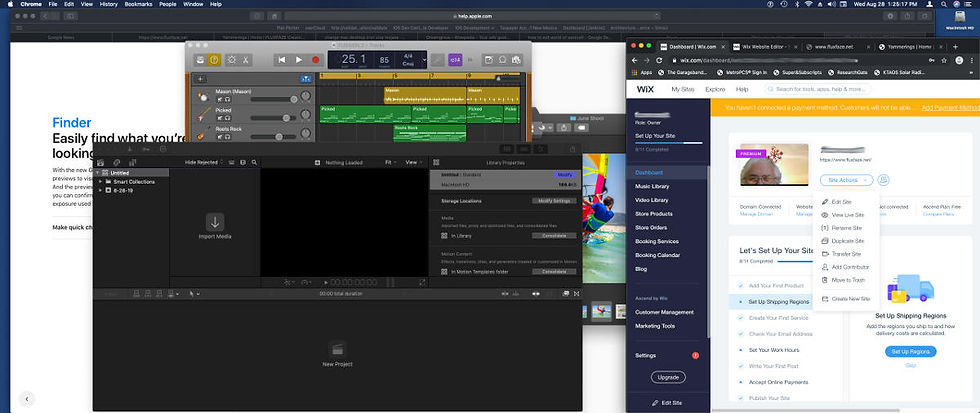The width and height of the screenshot is (980, 413).
Task: Open Titles and Generators sidebar icon
Action: (x=131, y=162)
